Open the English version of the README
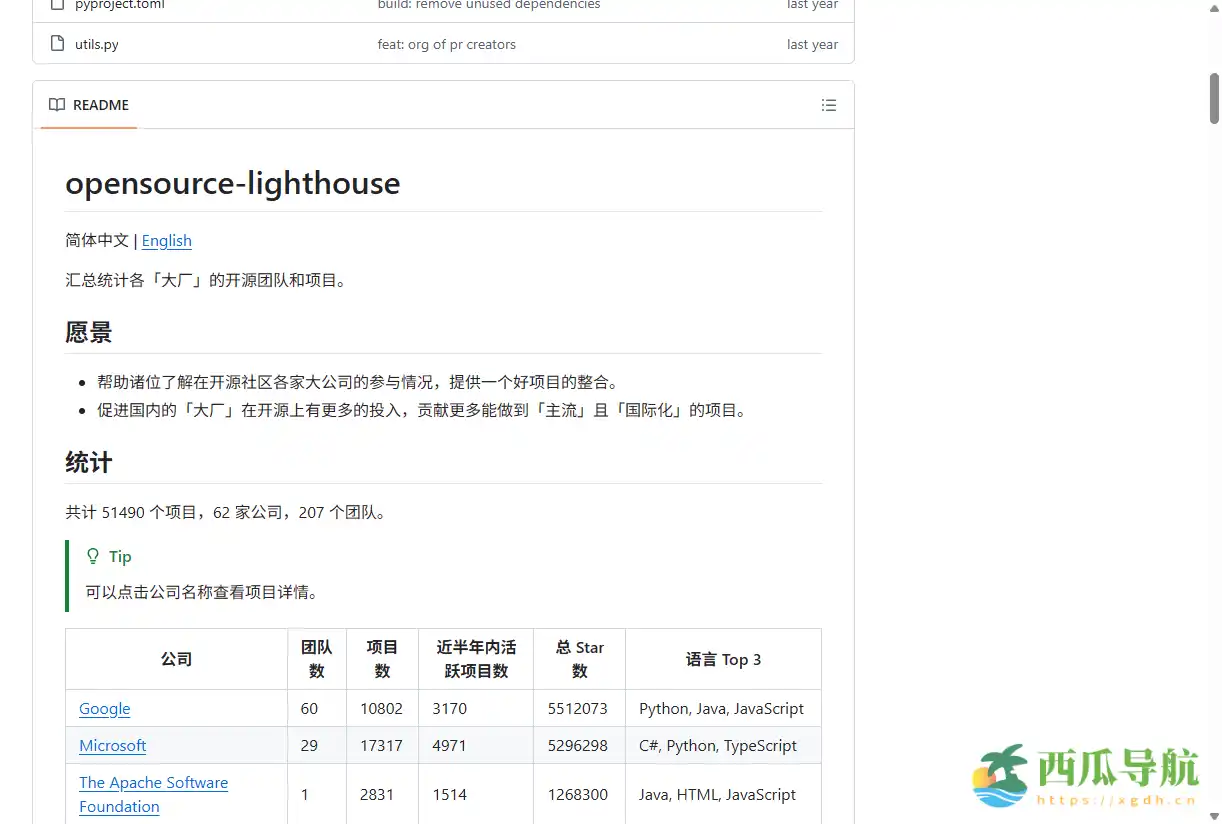Image resolution: width=1222 pixels, height=824 pixels. [x=166, y=241]
